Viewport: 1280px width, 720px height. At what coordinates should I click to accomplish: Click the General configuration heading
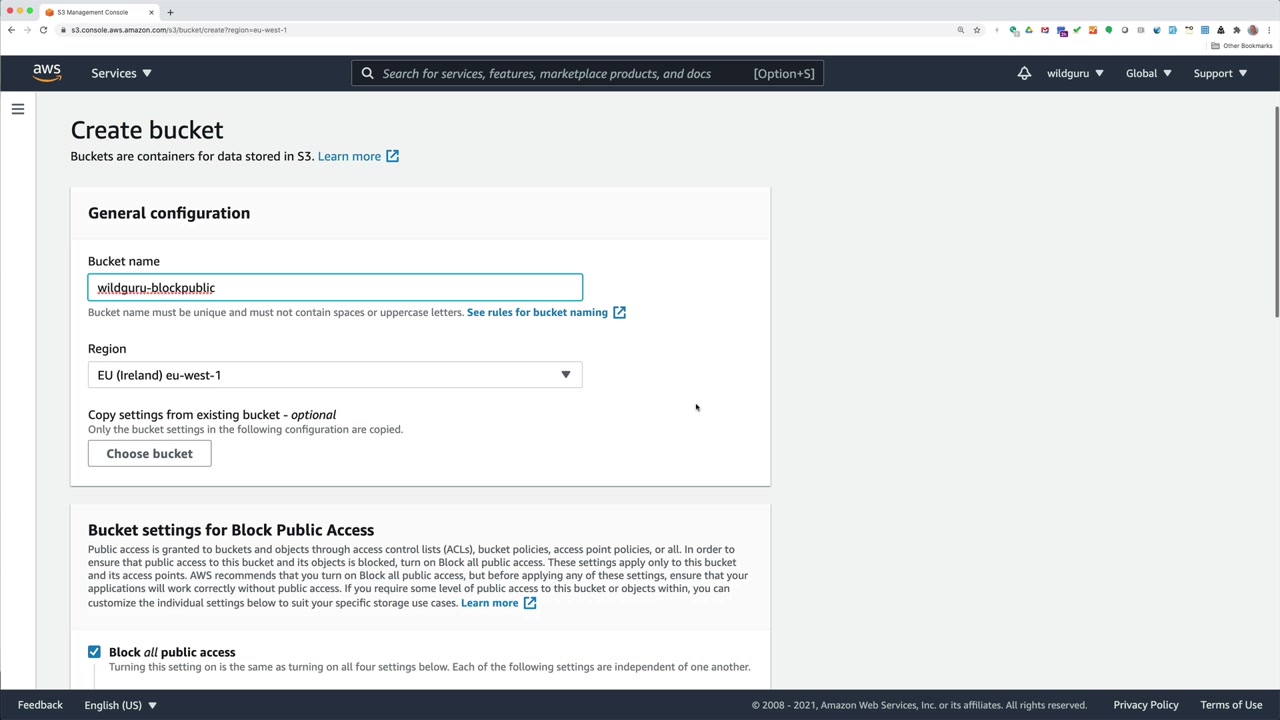[x=169, y=213]
